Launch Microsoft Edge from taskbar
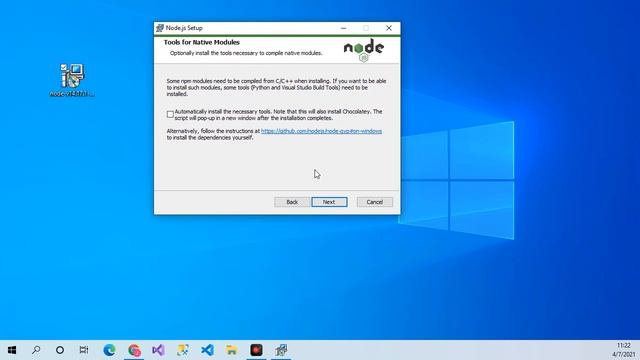640x360 pixels. (x=109, y=350)
